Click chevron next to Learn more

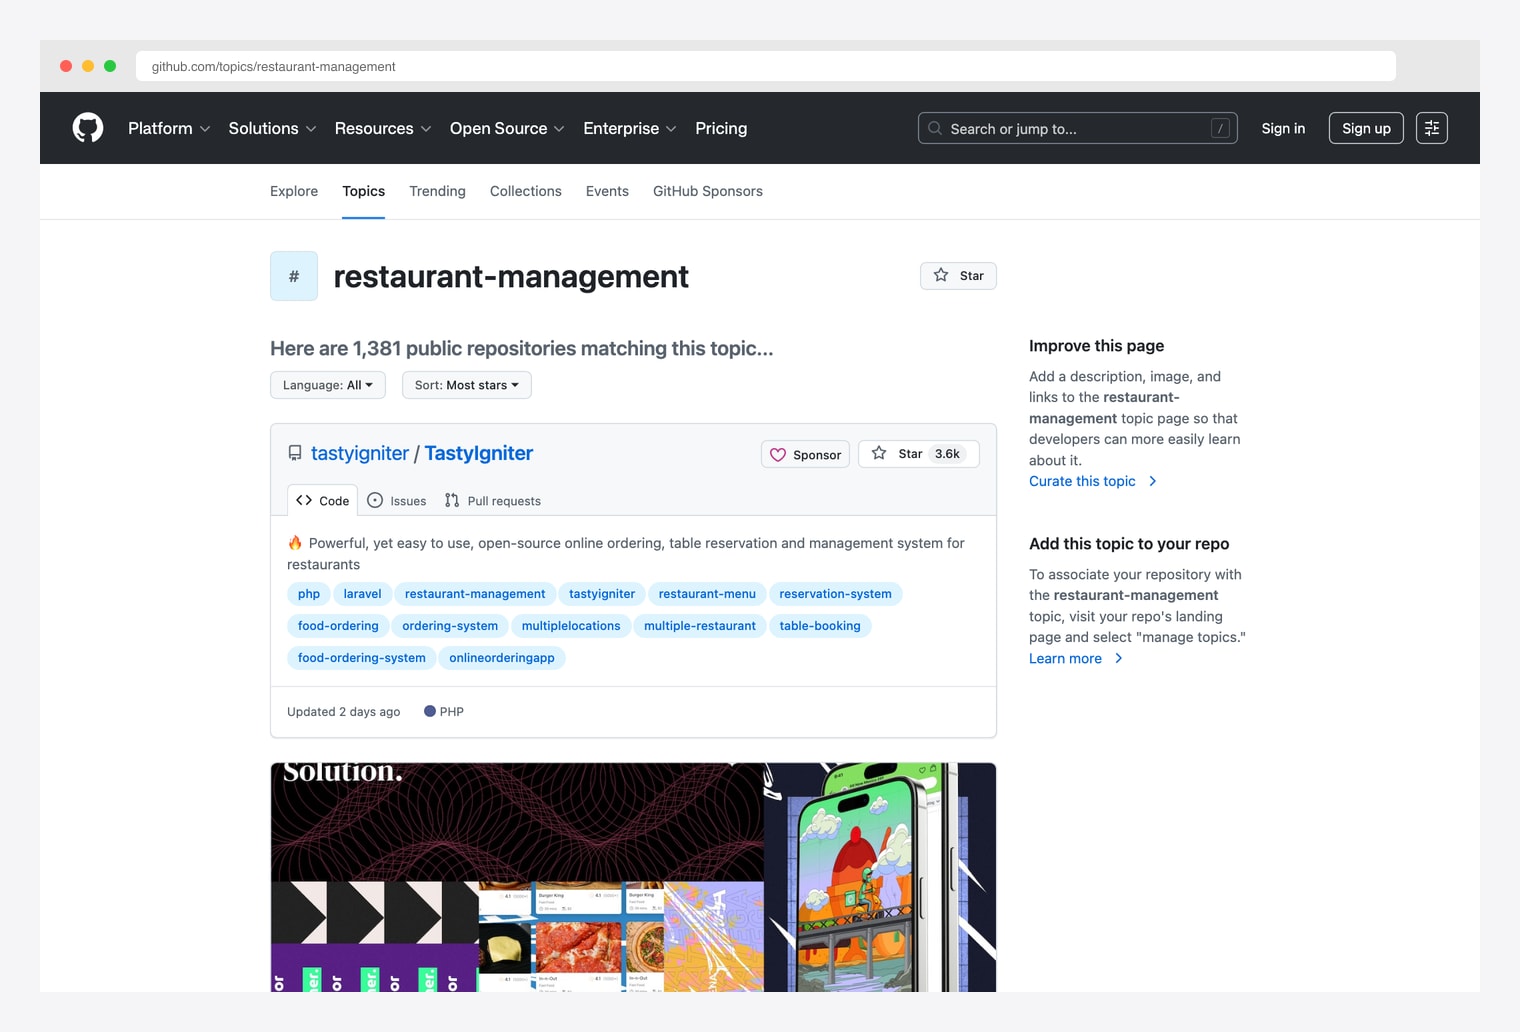pos(1118,658)
